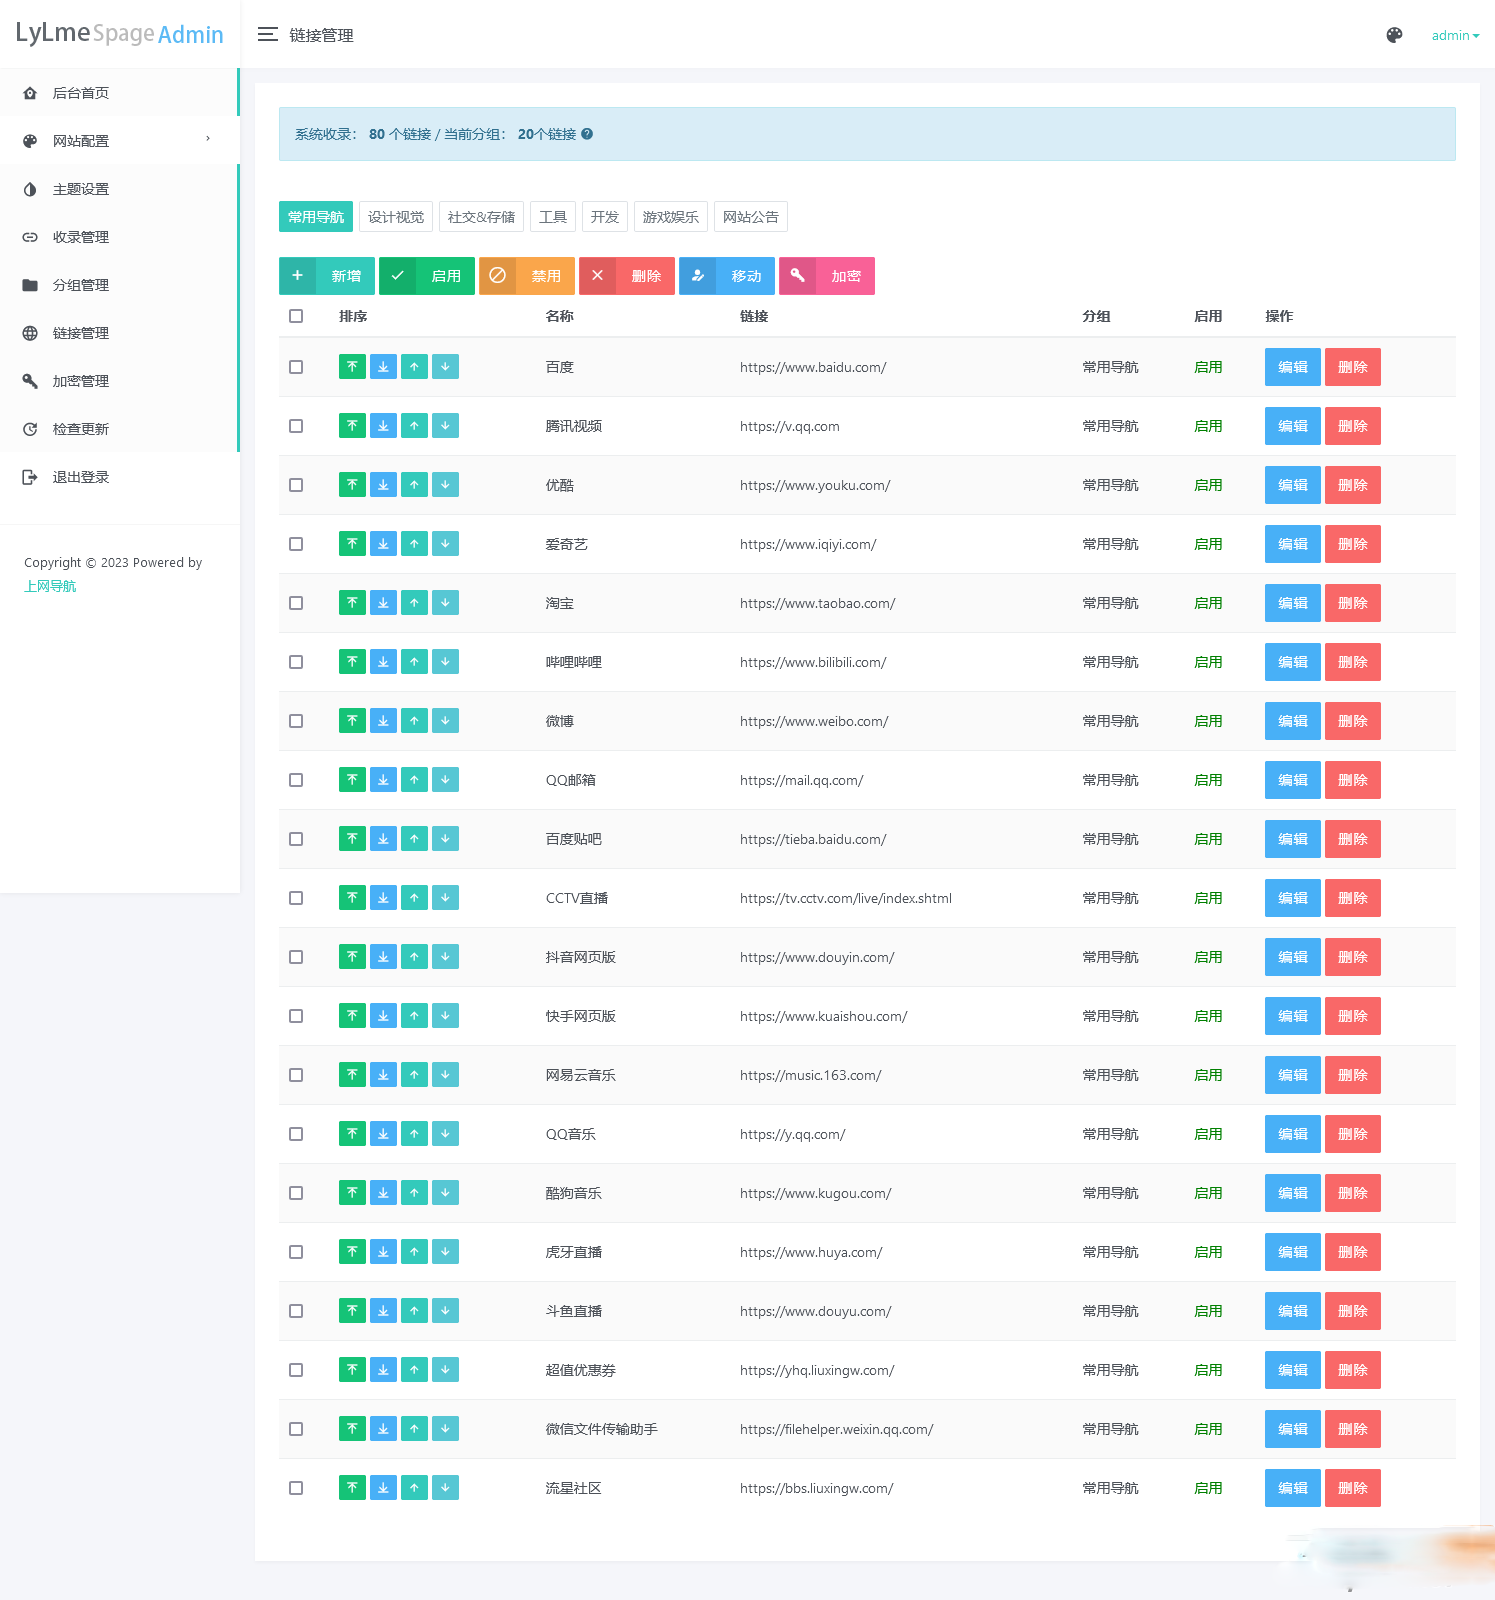Click the help question mark icon
This screenshot has width=1495, height=1600.
tap(587, 134)
